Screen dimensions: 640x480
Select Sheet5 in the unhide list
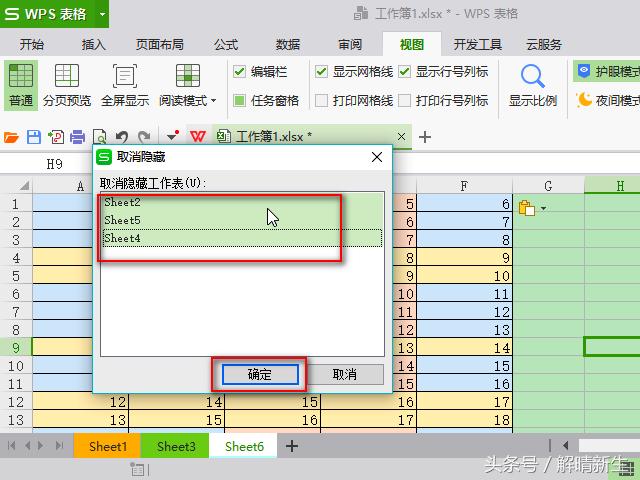(x=242, y=220)
